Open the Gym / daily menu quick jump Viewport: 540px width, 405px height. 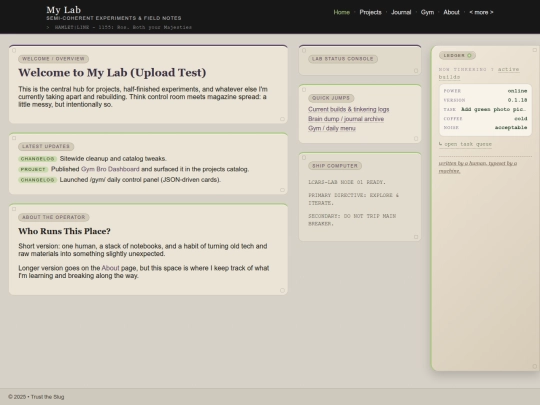click(332, 128)
